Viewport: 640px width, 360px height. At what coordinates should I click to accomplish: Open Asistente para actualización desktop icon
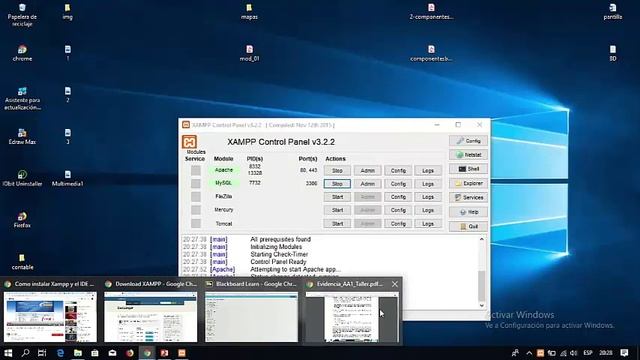pos(22,98)
